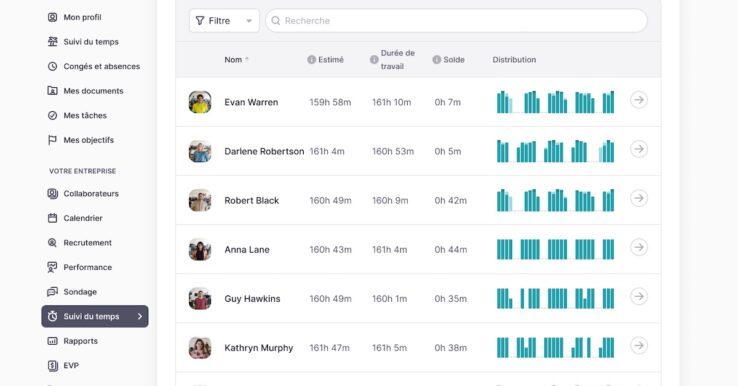Select the EVP sidebar icon
This screenshot has width=738, height=386.
53,365
